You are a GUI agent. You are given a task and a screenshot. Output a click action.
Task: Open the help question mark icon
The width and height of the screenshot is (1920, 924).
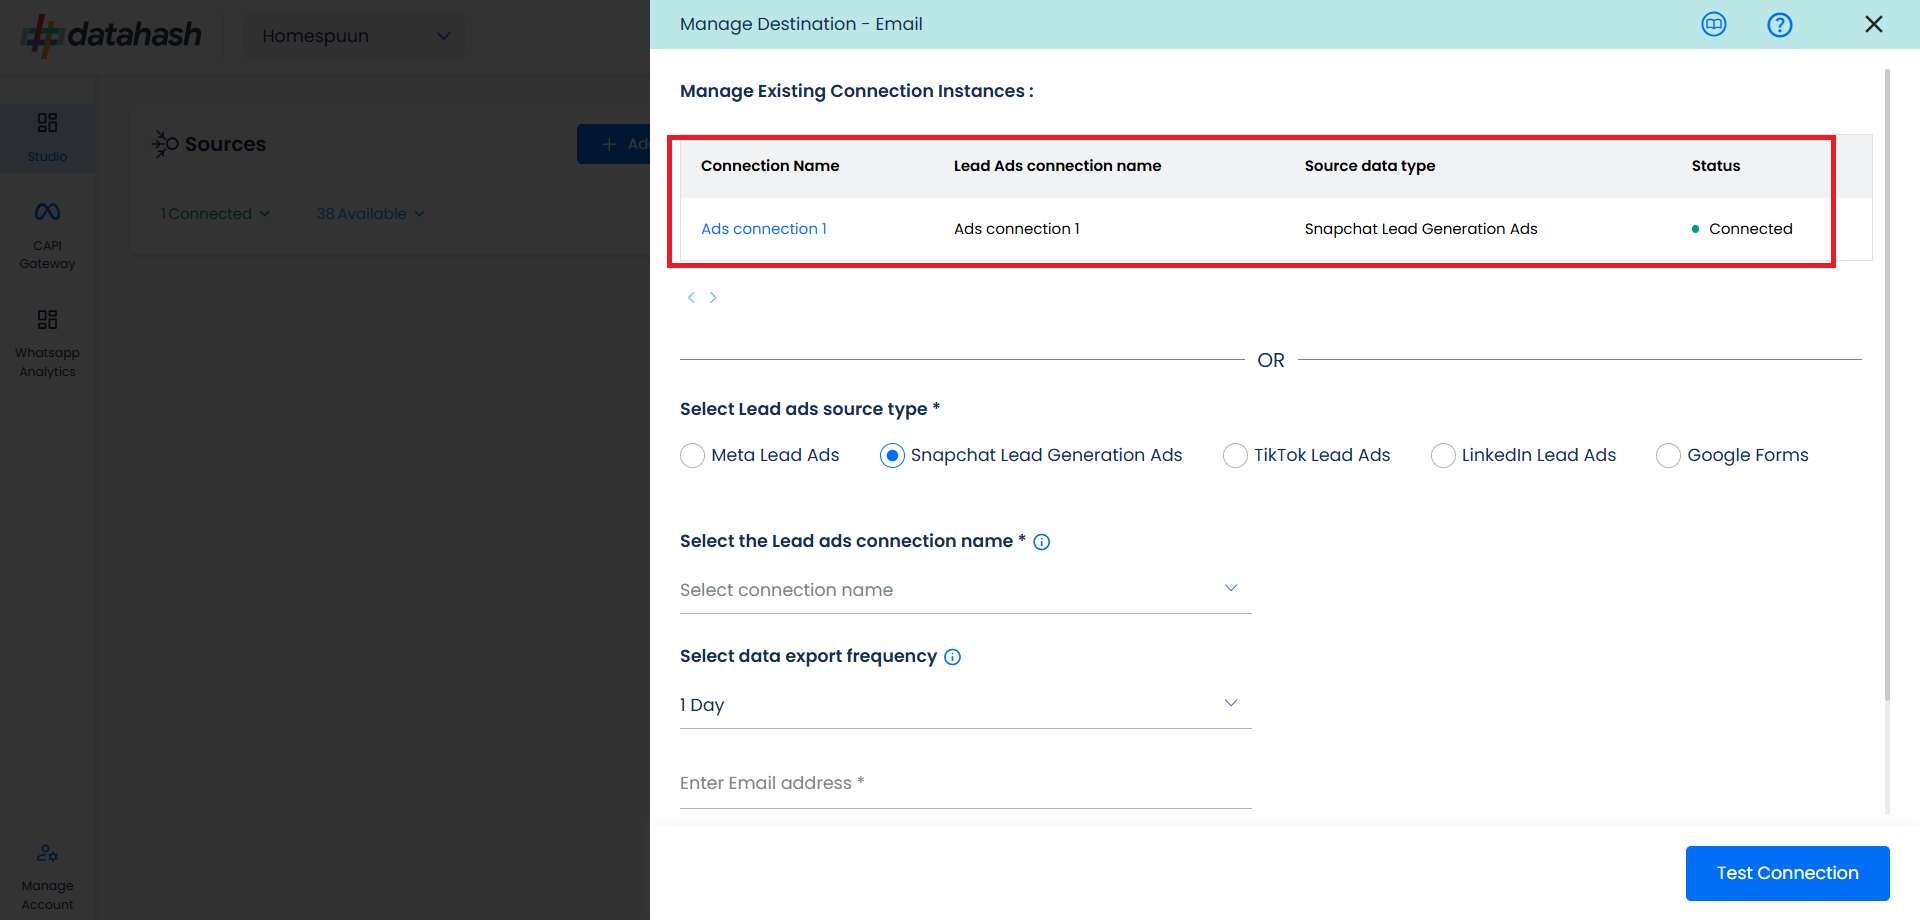pos(1780,25)
